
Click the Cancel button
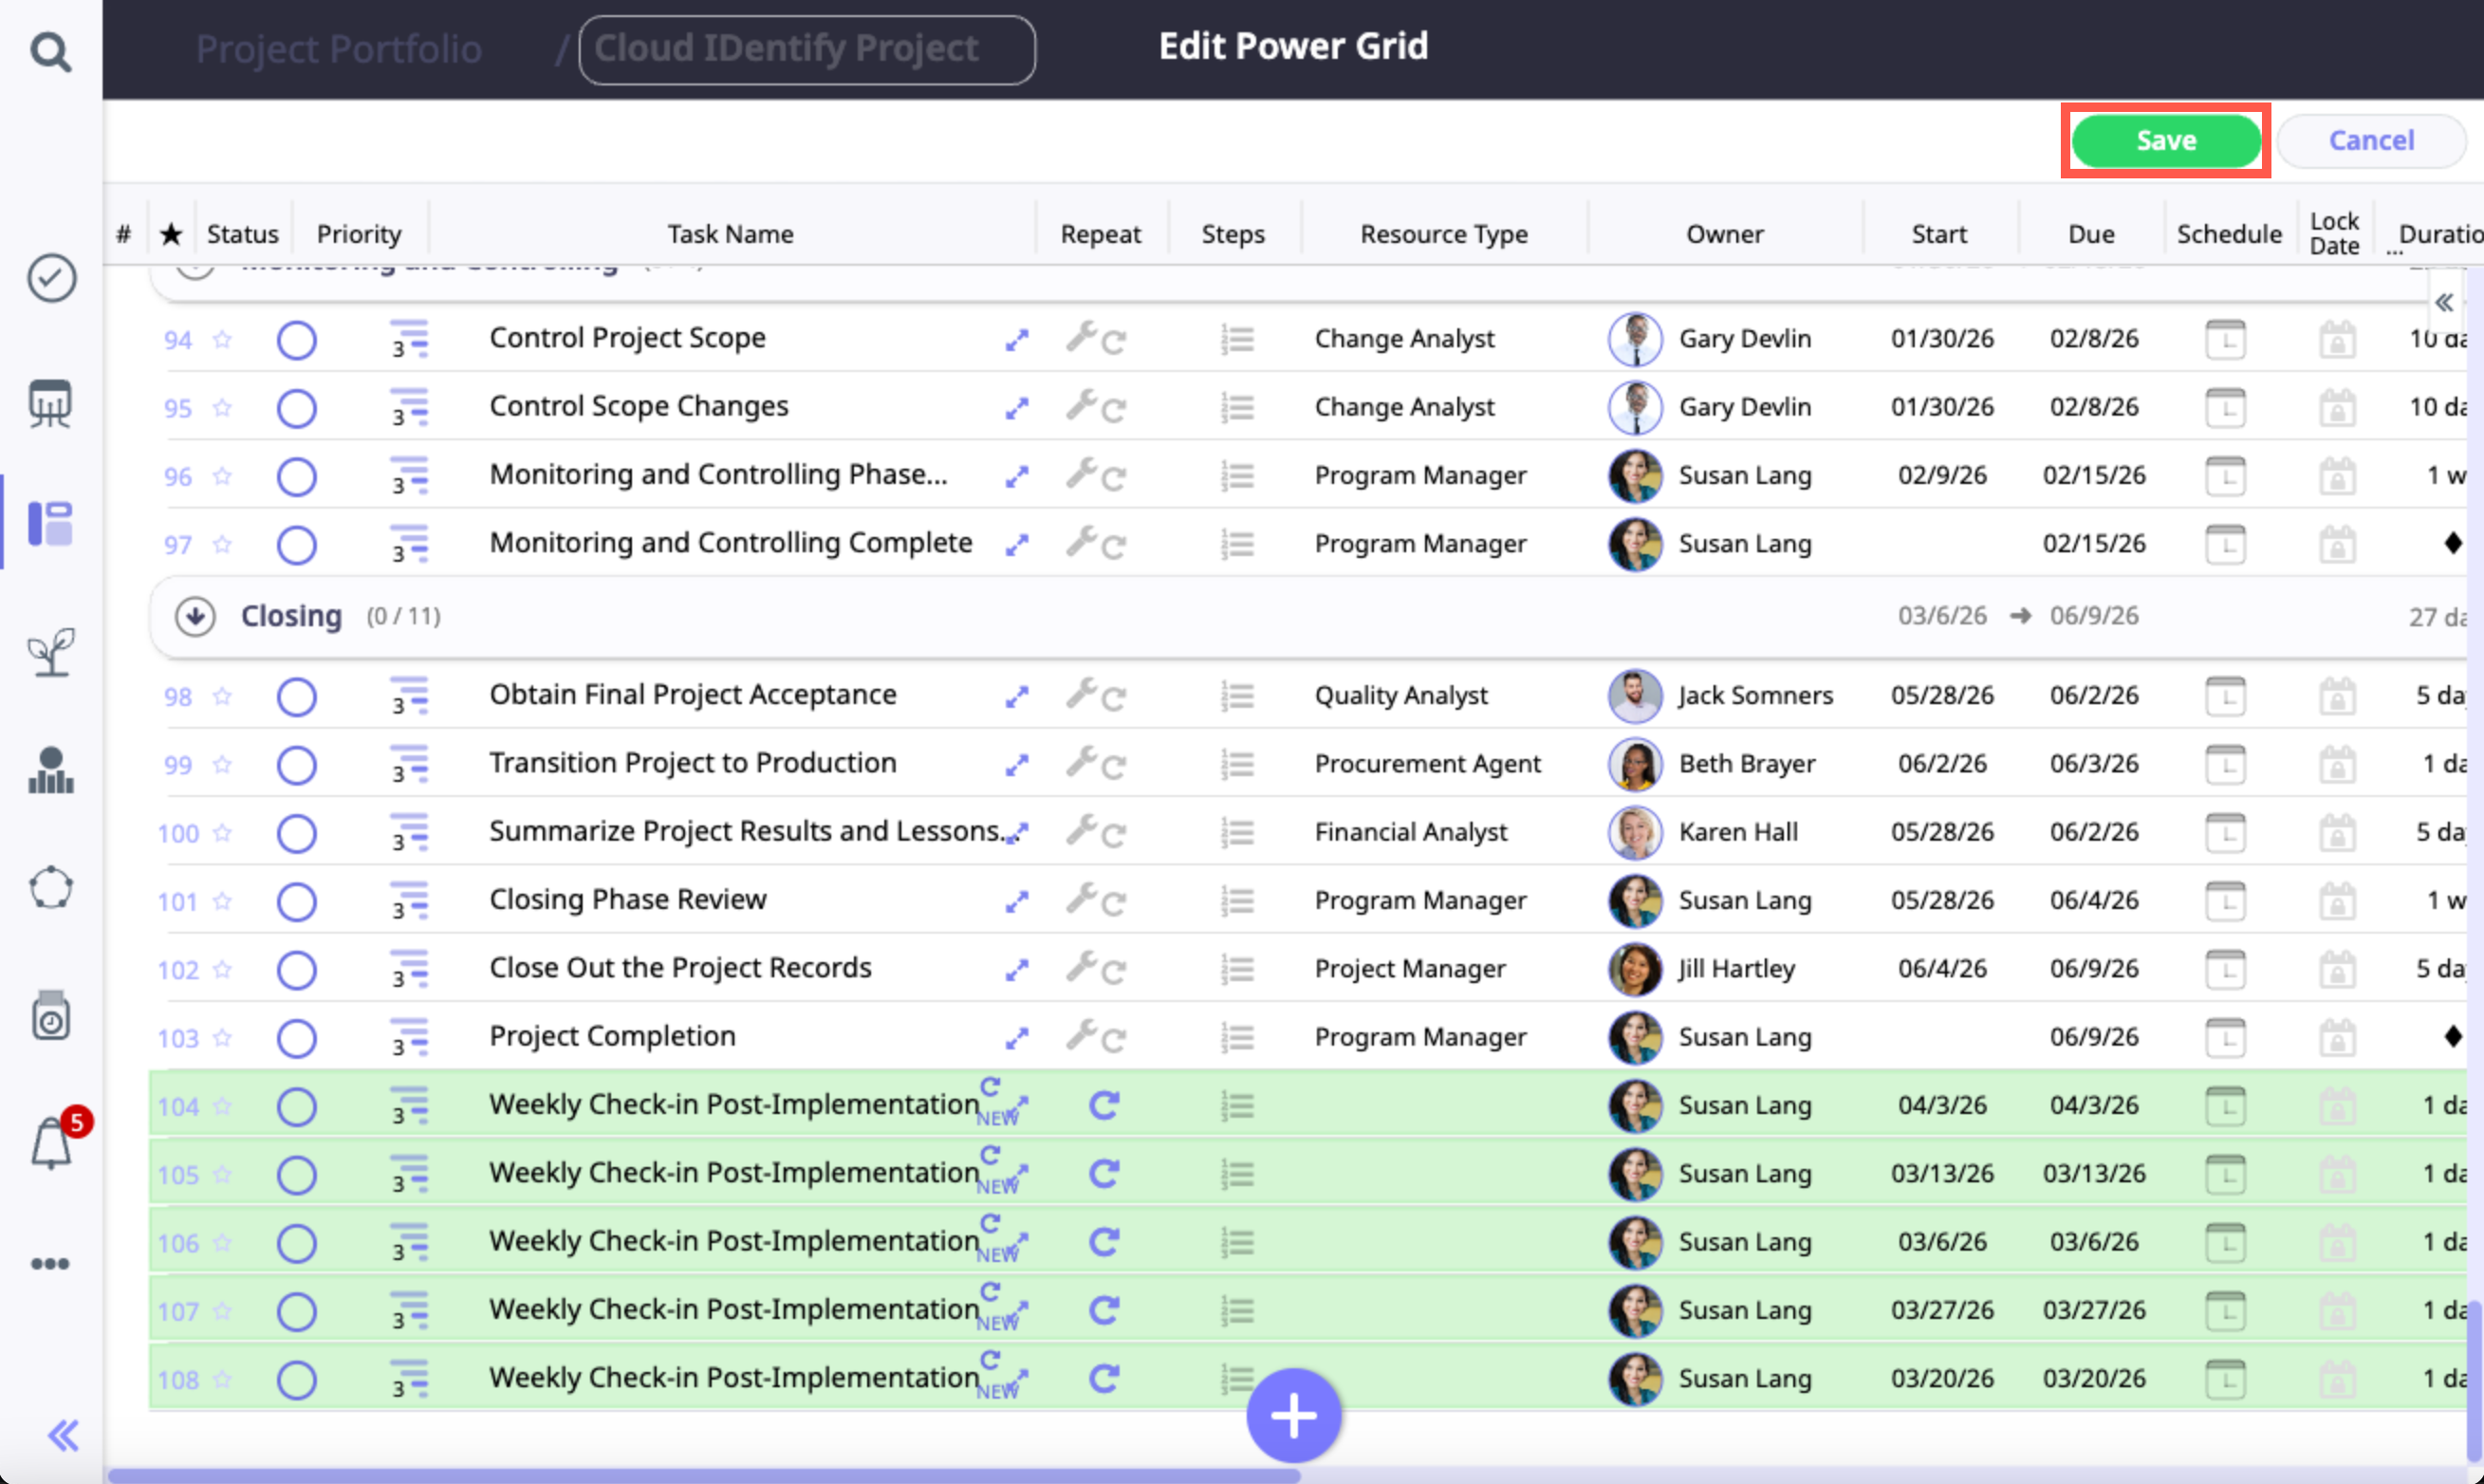tap(2370, 141)
